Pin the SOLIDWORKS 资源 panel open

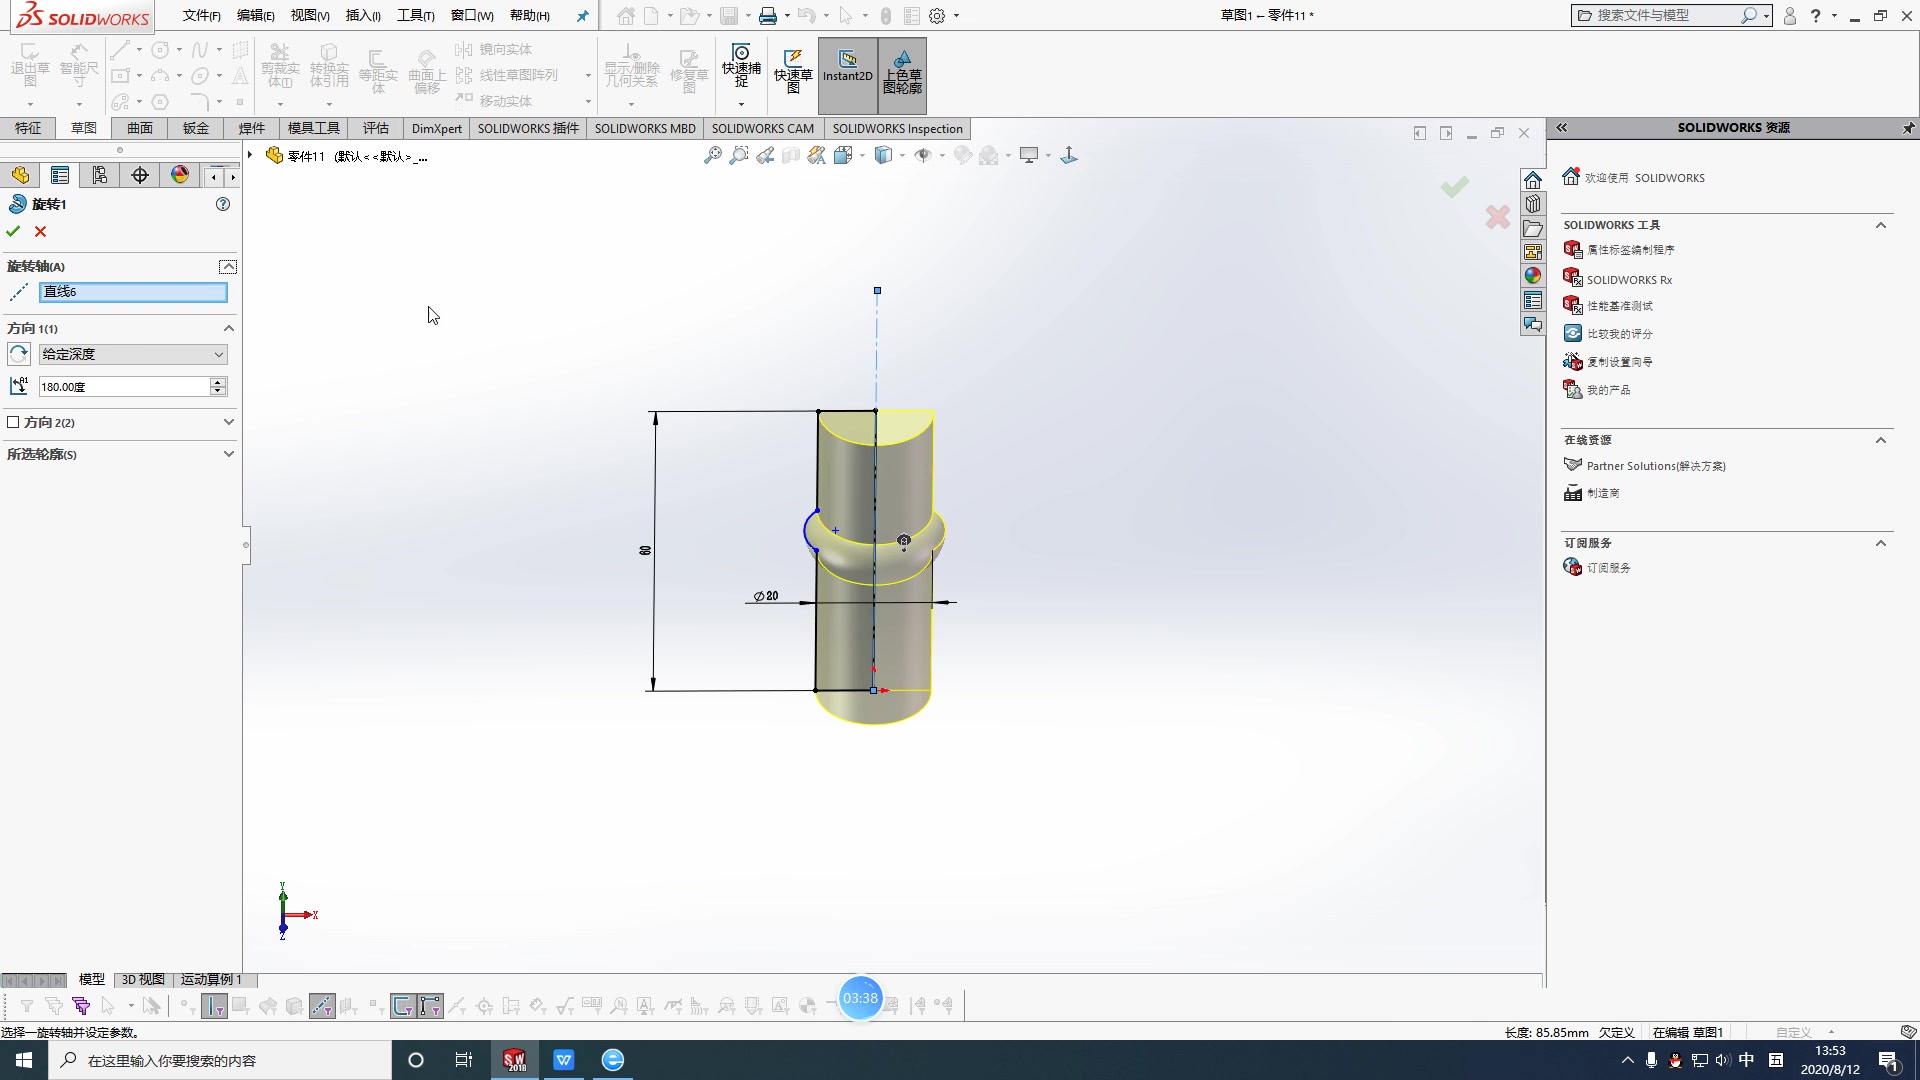[x=1908, y=128]
